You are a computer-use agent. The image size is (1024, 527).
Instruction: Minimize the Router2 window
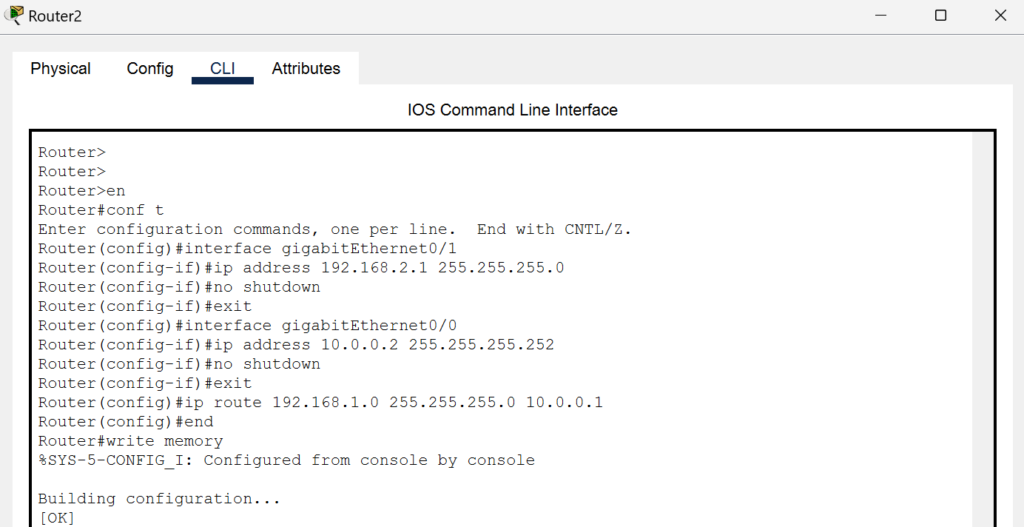pos(881,15)
